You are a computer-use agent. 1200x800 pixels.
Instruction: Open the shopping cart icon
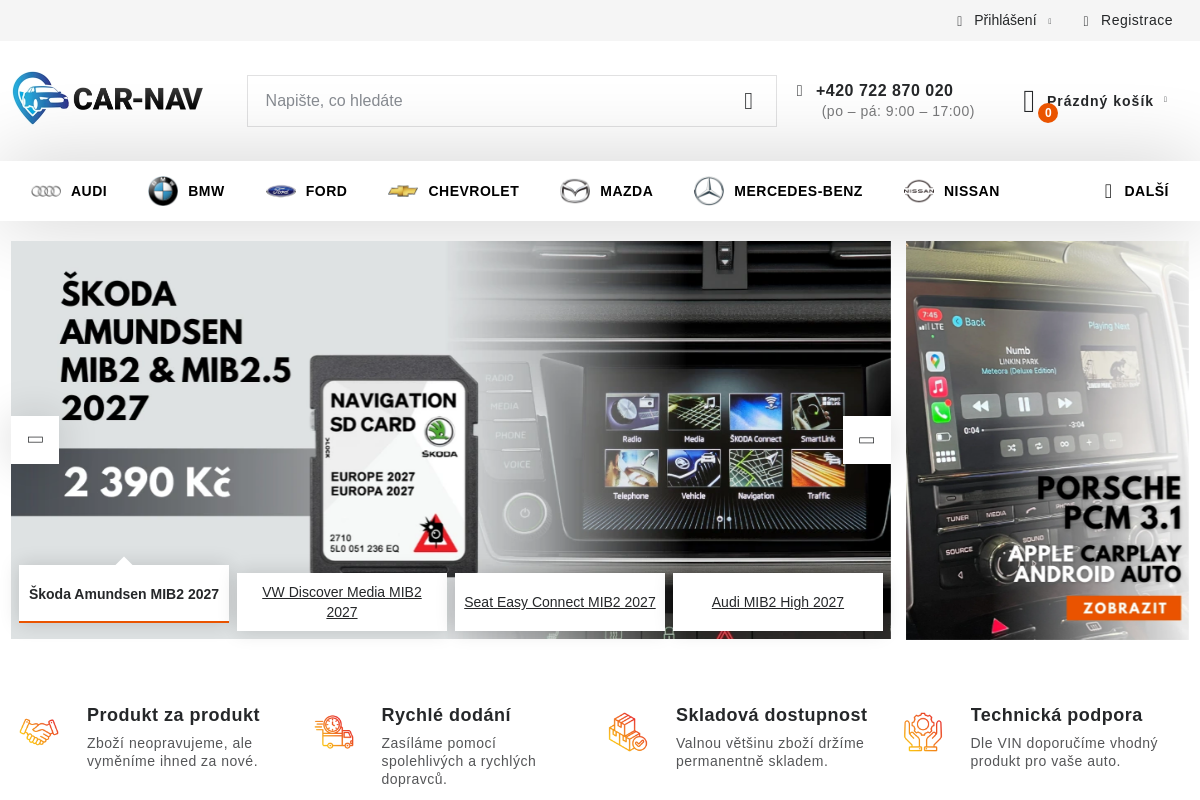point(1029,101)
